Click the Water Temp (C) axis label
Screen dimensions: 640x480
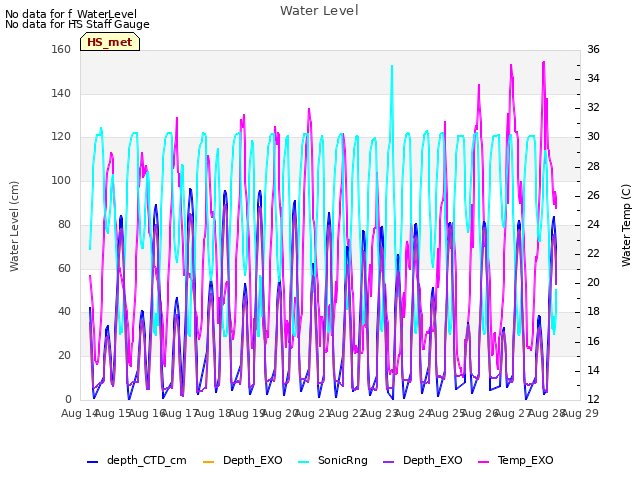(x=626, y=225)
